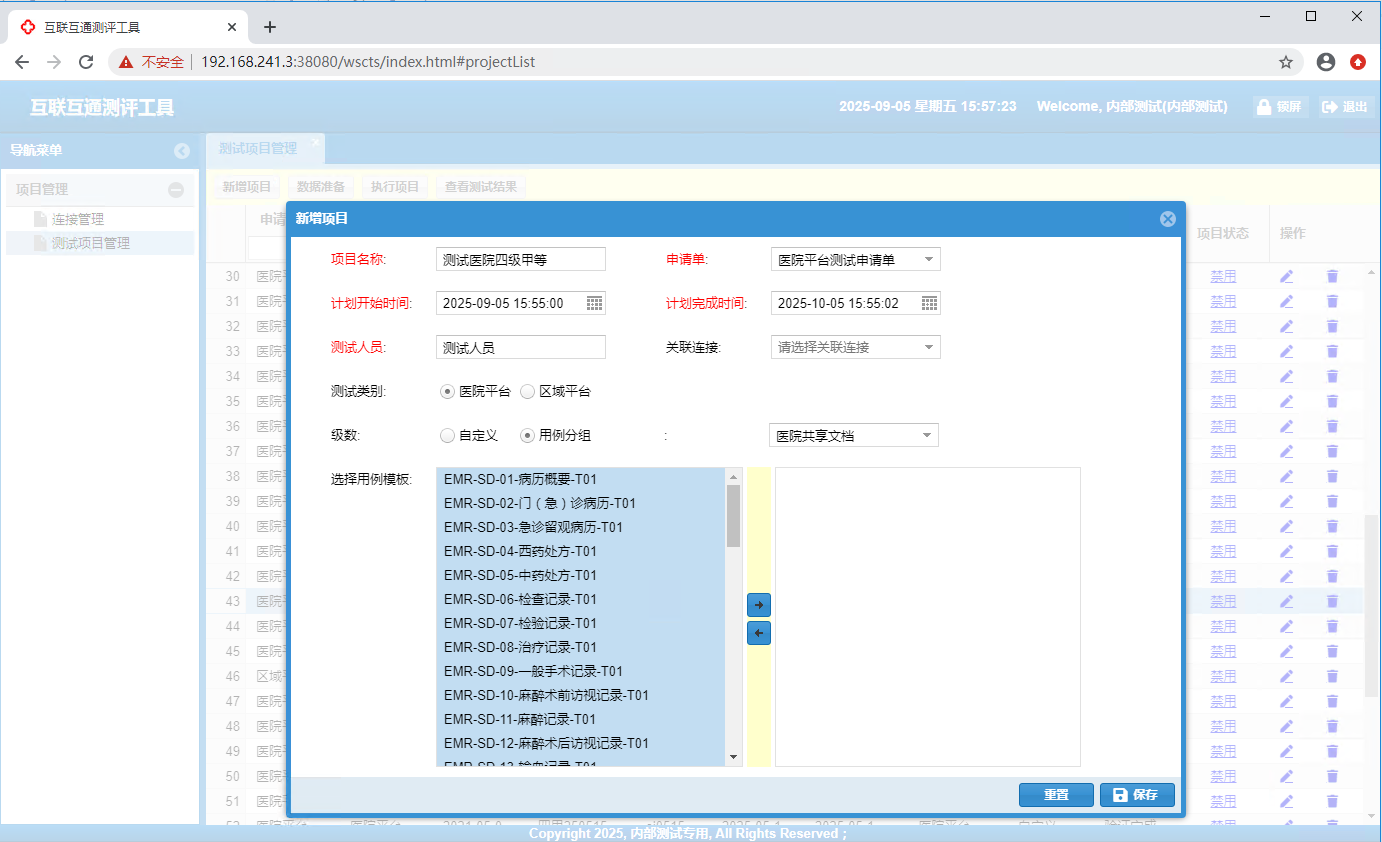Viewport: 1382px width, 842px height.
Task: Open calendar picker for 计划开始时间
Action: [x=594, y=303]
